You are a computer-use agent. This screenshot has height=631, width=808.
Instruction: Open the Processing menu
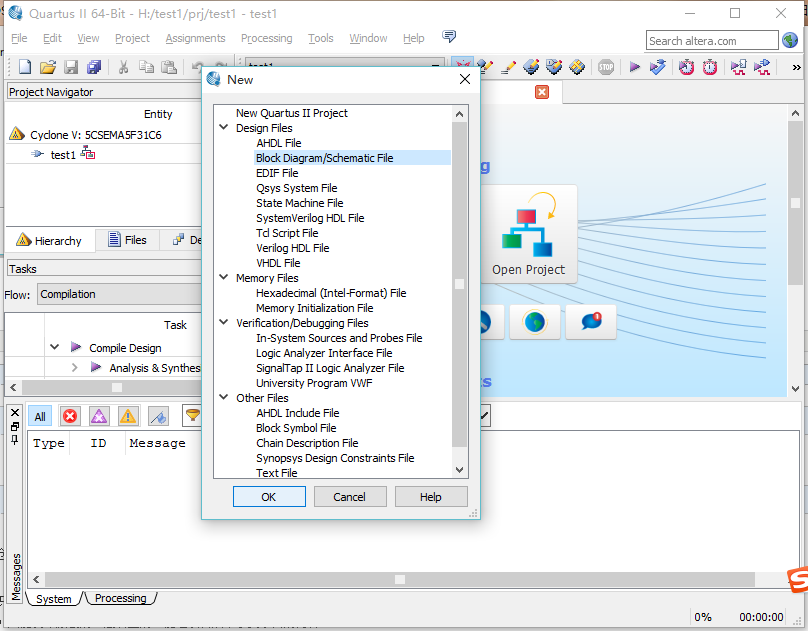click(266, 38)
